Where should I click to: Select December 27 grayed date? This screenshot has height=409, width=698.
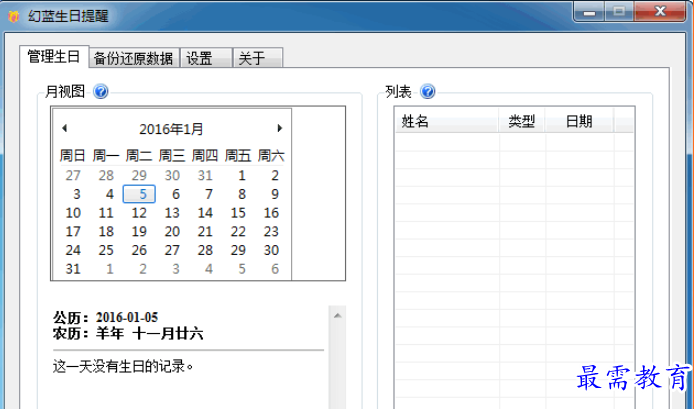[73, 175]
